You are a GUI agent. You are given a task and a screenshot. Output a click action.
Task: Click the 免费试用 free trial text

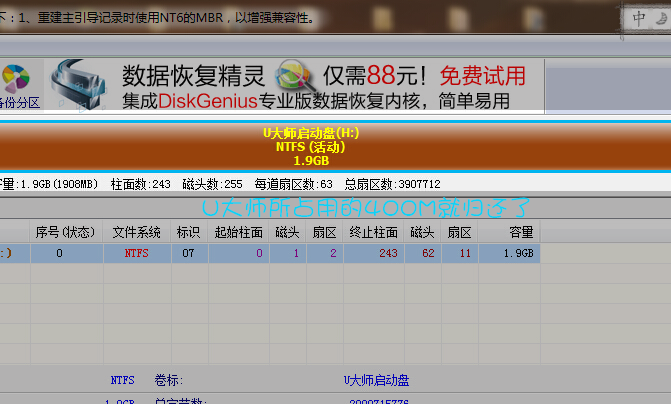(x=482, y=76)
